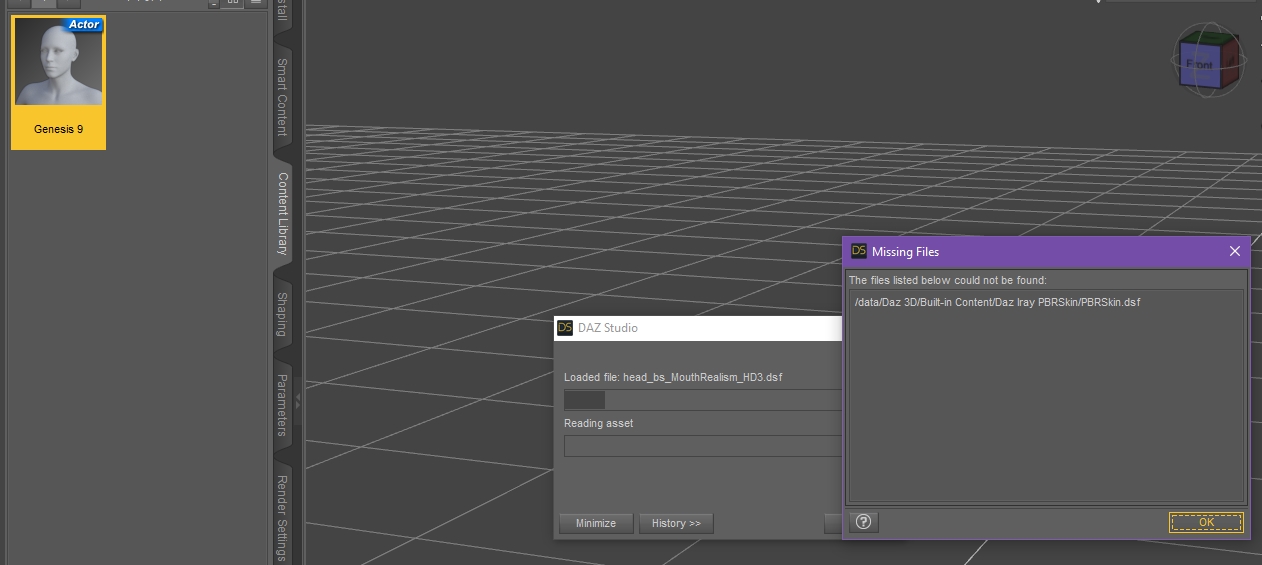Open the Smart Content side tab
Image resolution: width=1262 pixels, height=565 pixels.
coord(283,97)
